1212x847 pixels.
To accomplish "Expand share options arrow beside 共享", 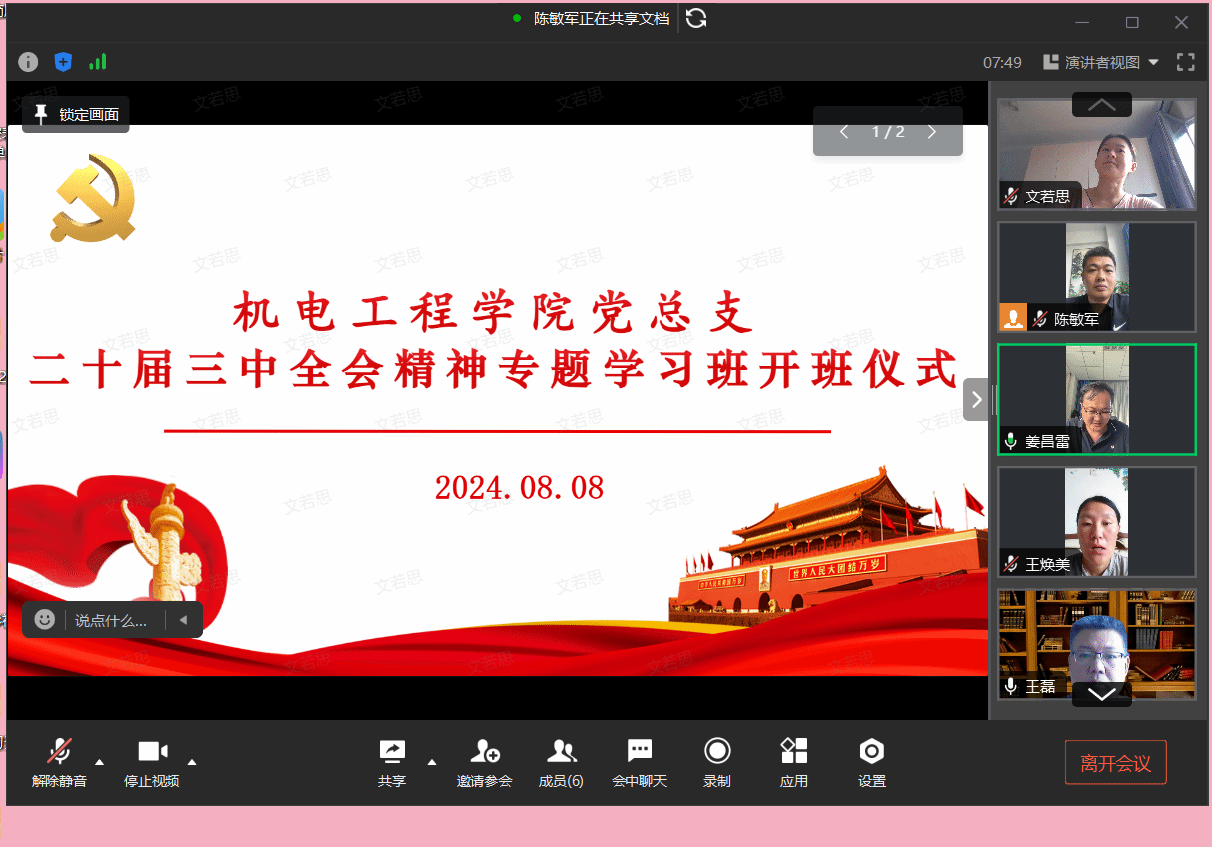I will pyautogui.click(x=432, y=761).
